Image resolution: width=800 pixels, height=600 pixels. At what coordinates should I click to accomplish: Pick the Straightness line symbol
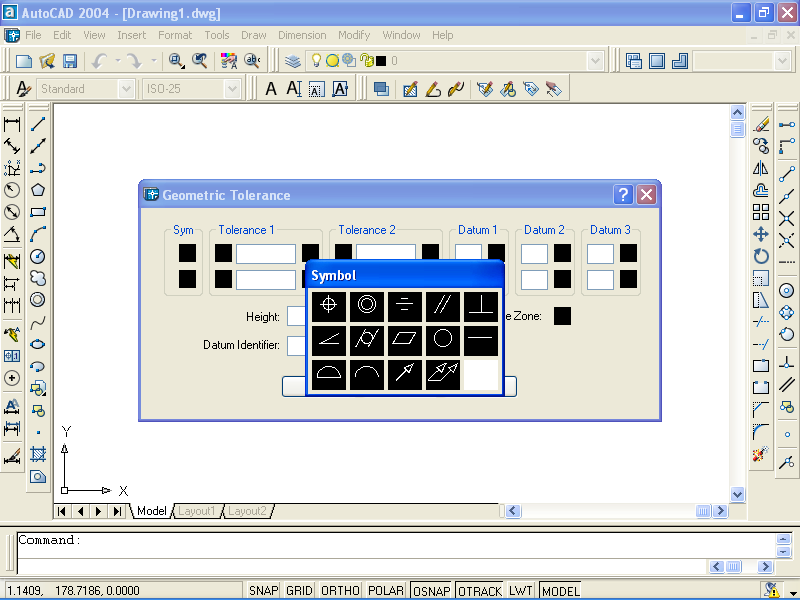tap(481, 340)
